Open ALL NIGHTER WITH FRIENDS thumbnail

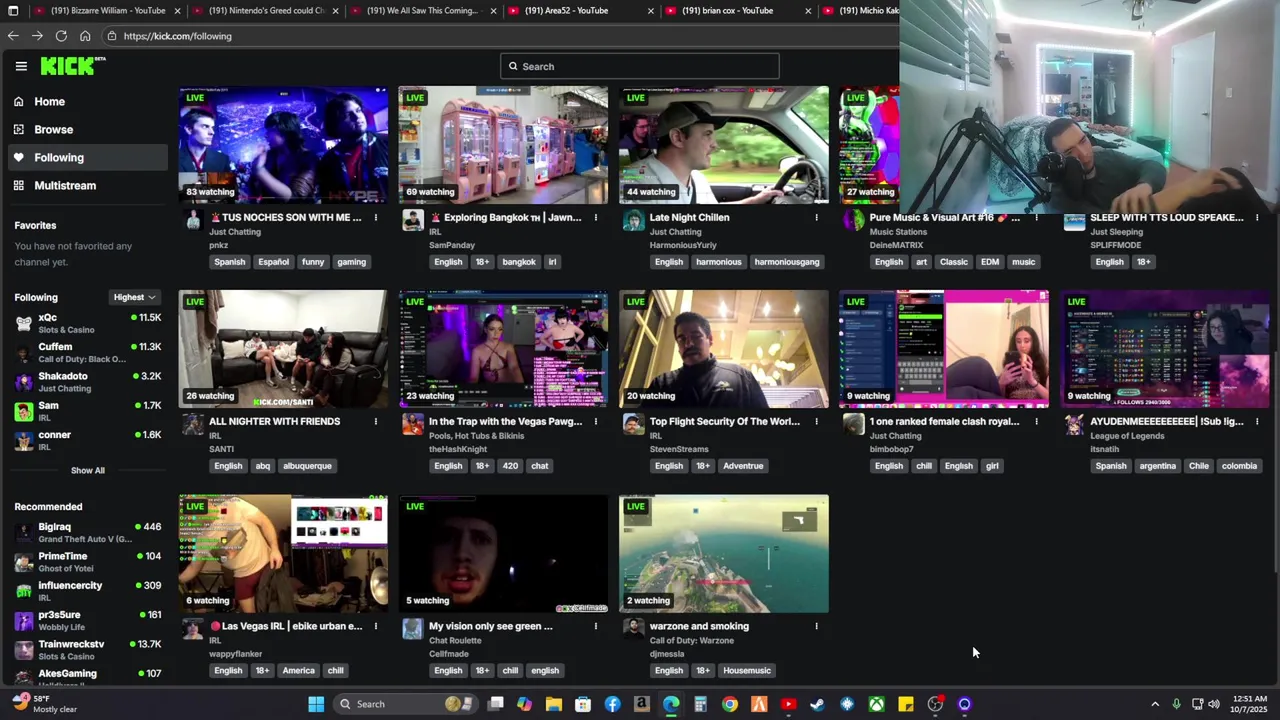point(283,349)
